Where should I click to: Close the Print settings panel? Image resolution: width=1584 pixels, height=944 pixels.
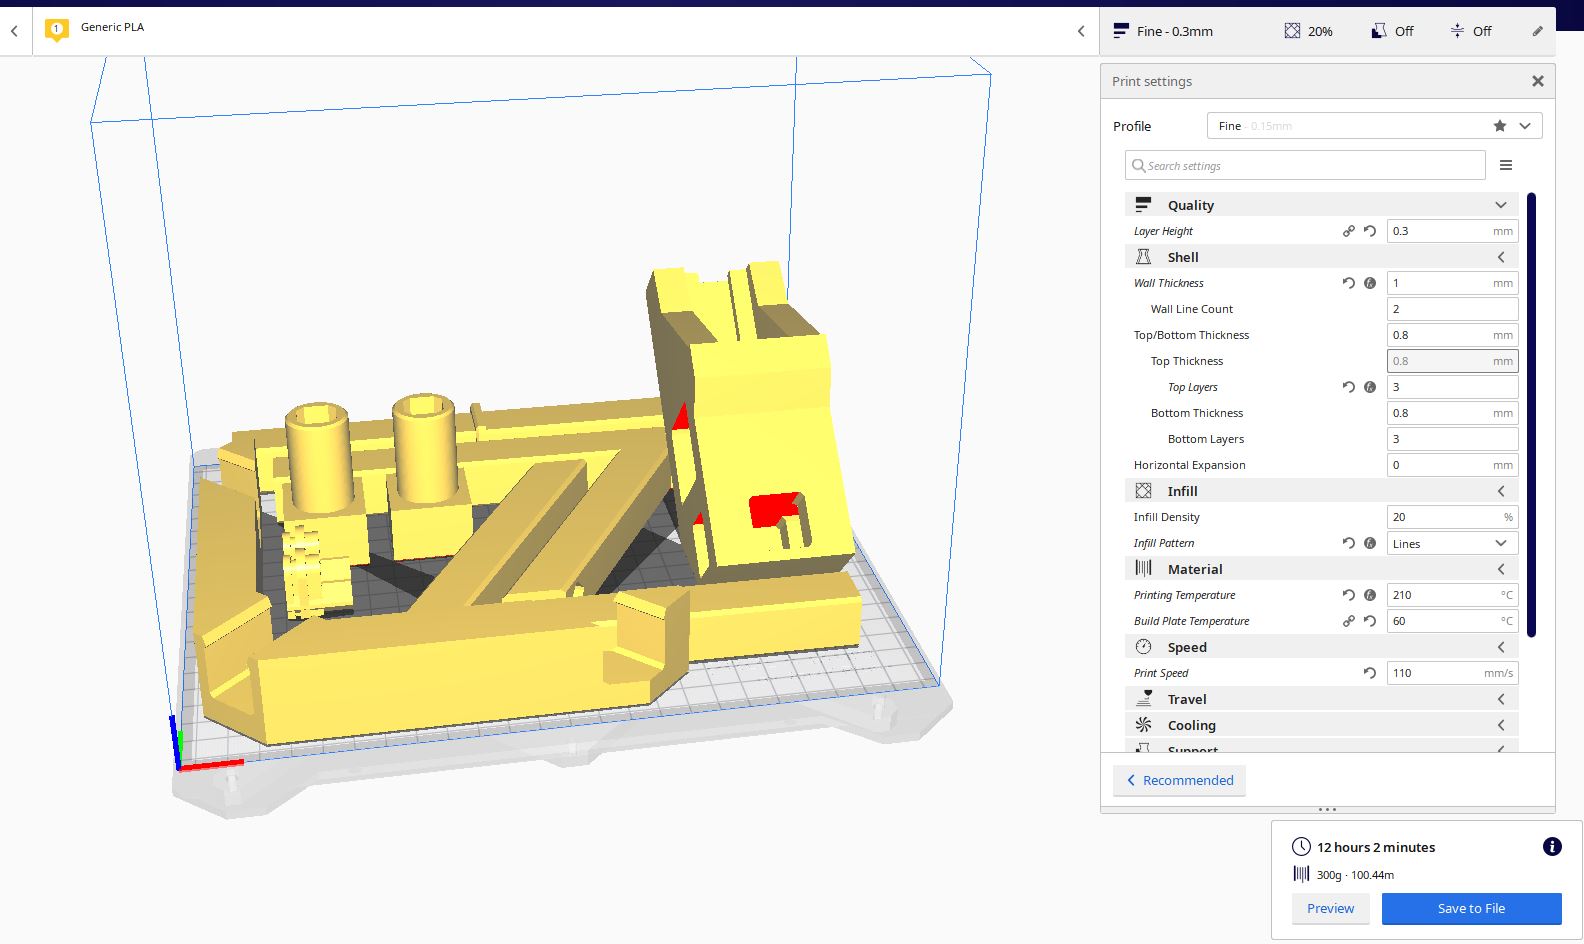click(1538, 81)
